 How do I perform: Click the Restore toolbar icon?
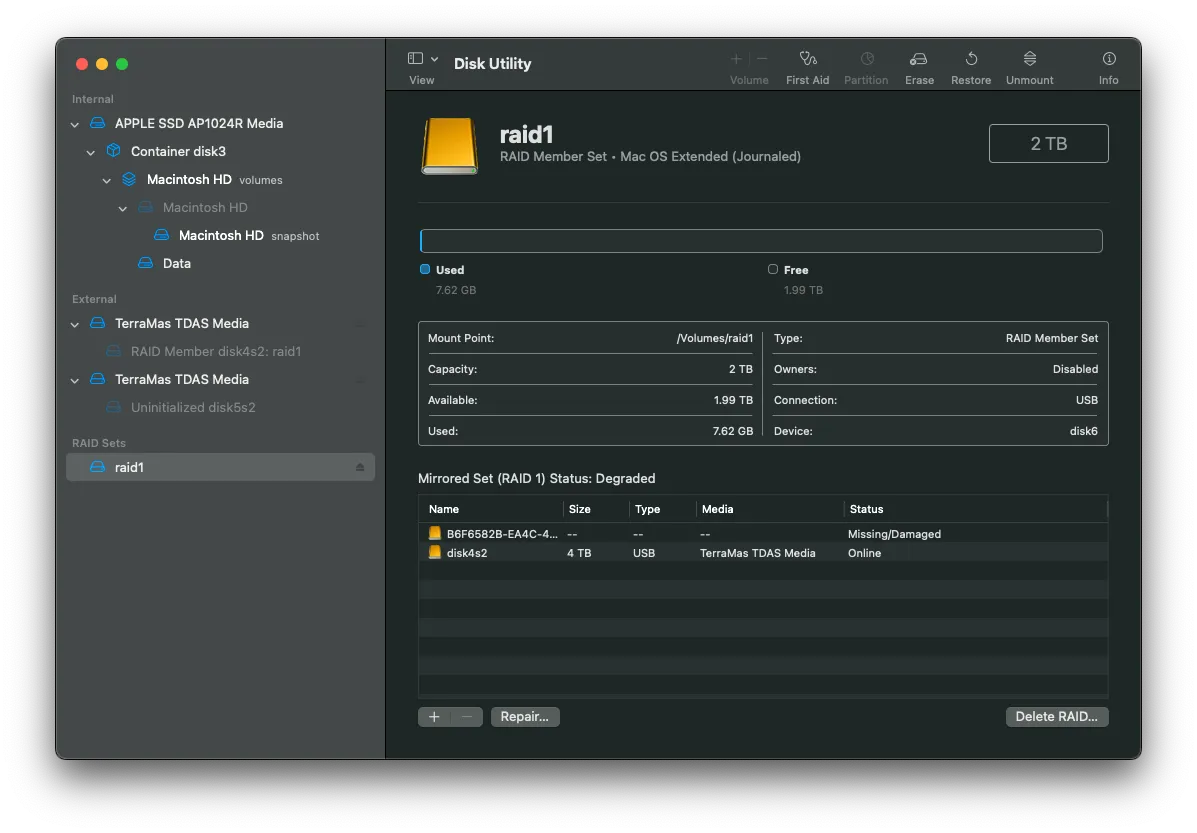[970, 60]
